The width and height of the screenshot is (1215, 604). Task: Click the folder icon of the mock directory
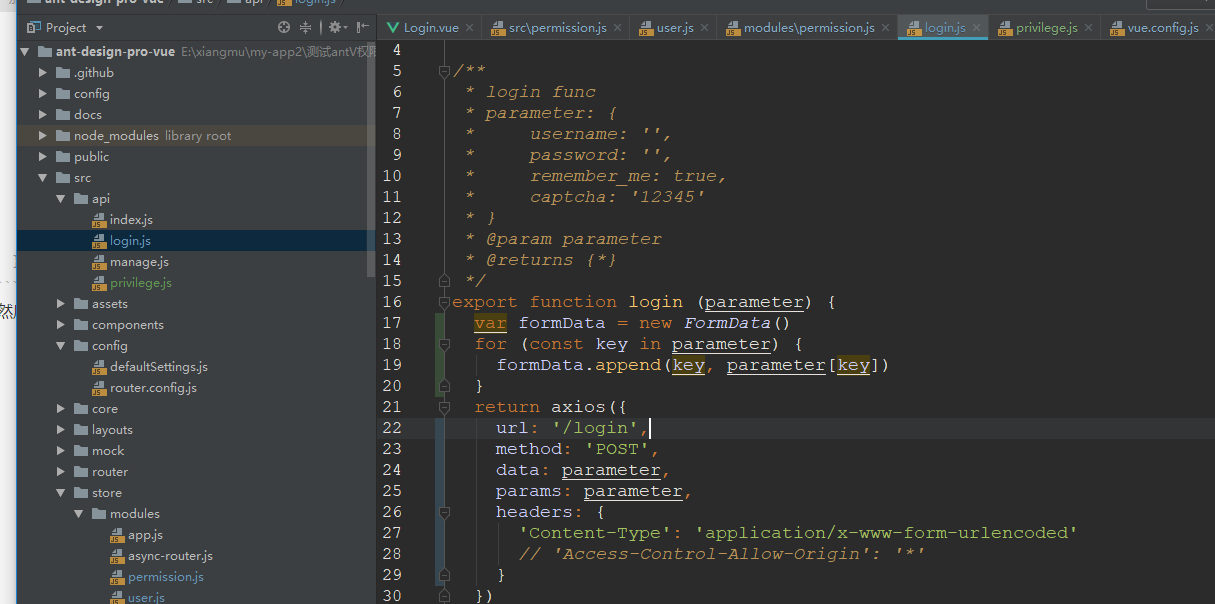click(81, 451)
